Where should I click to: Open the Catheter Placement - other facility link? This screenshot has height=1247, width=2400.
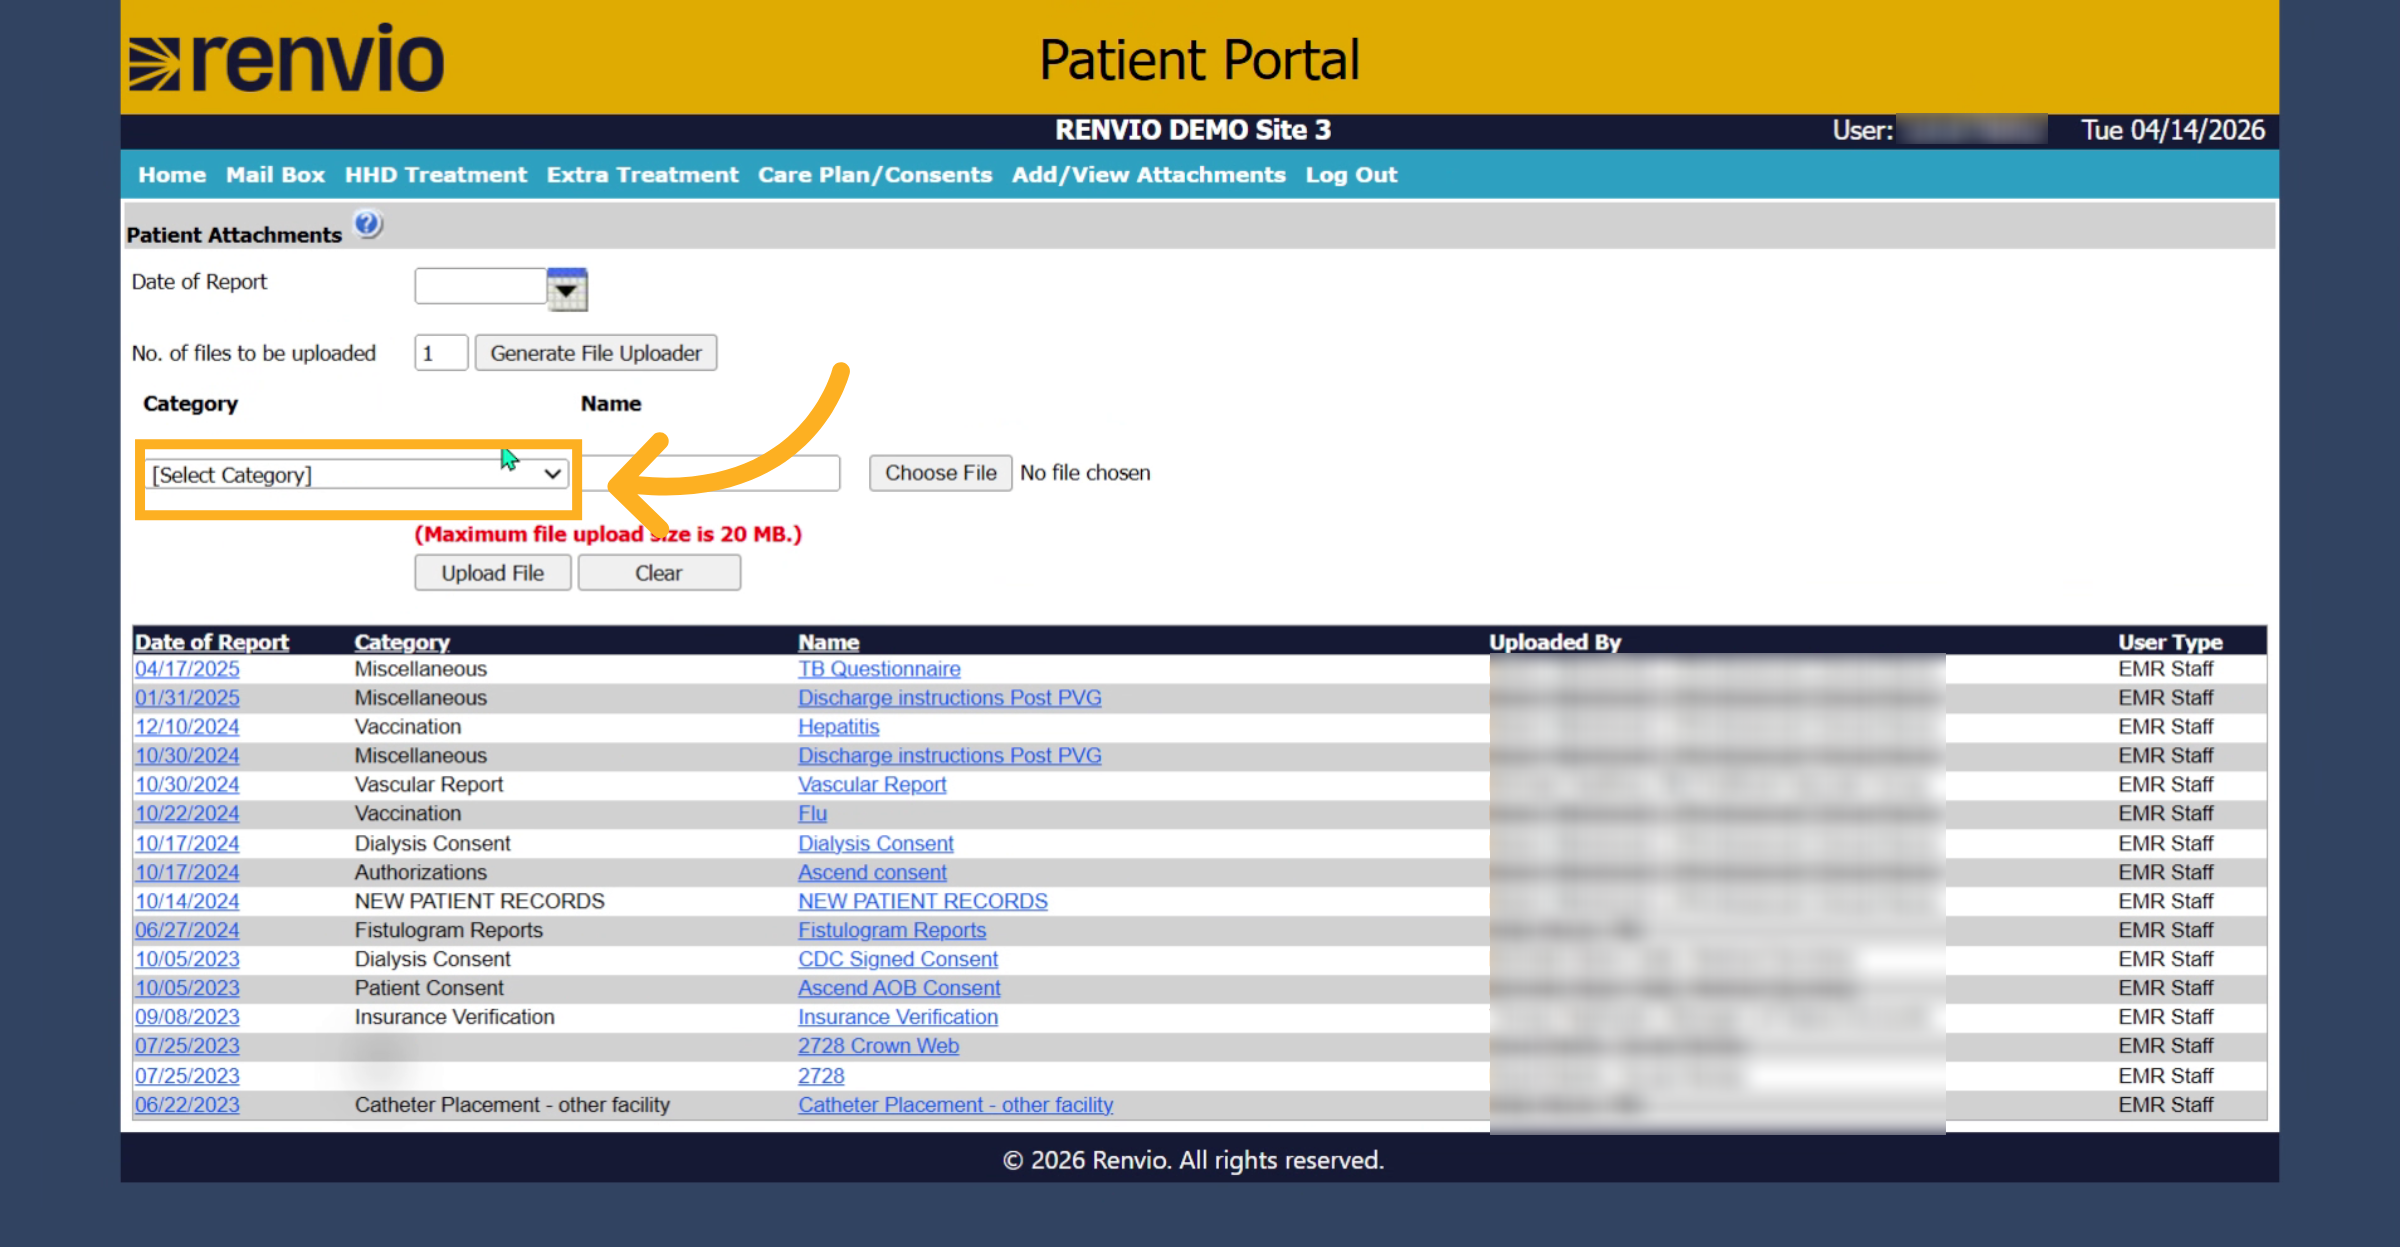pyautogui.click(x=956, y=1106)
